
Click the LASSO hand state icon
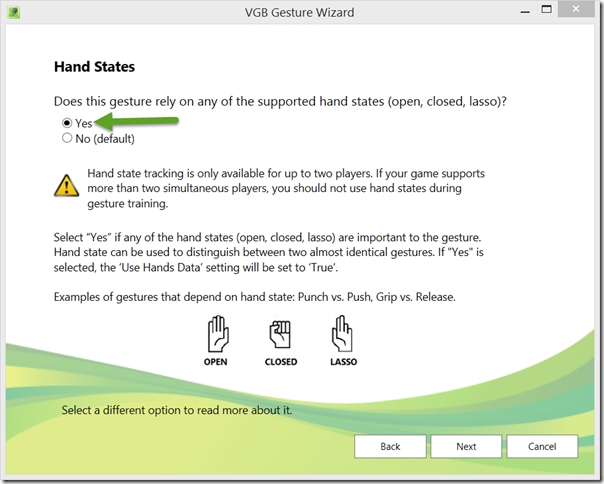point(342,334)
